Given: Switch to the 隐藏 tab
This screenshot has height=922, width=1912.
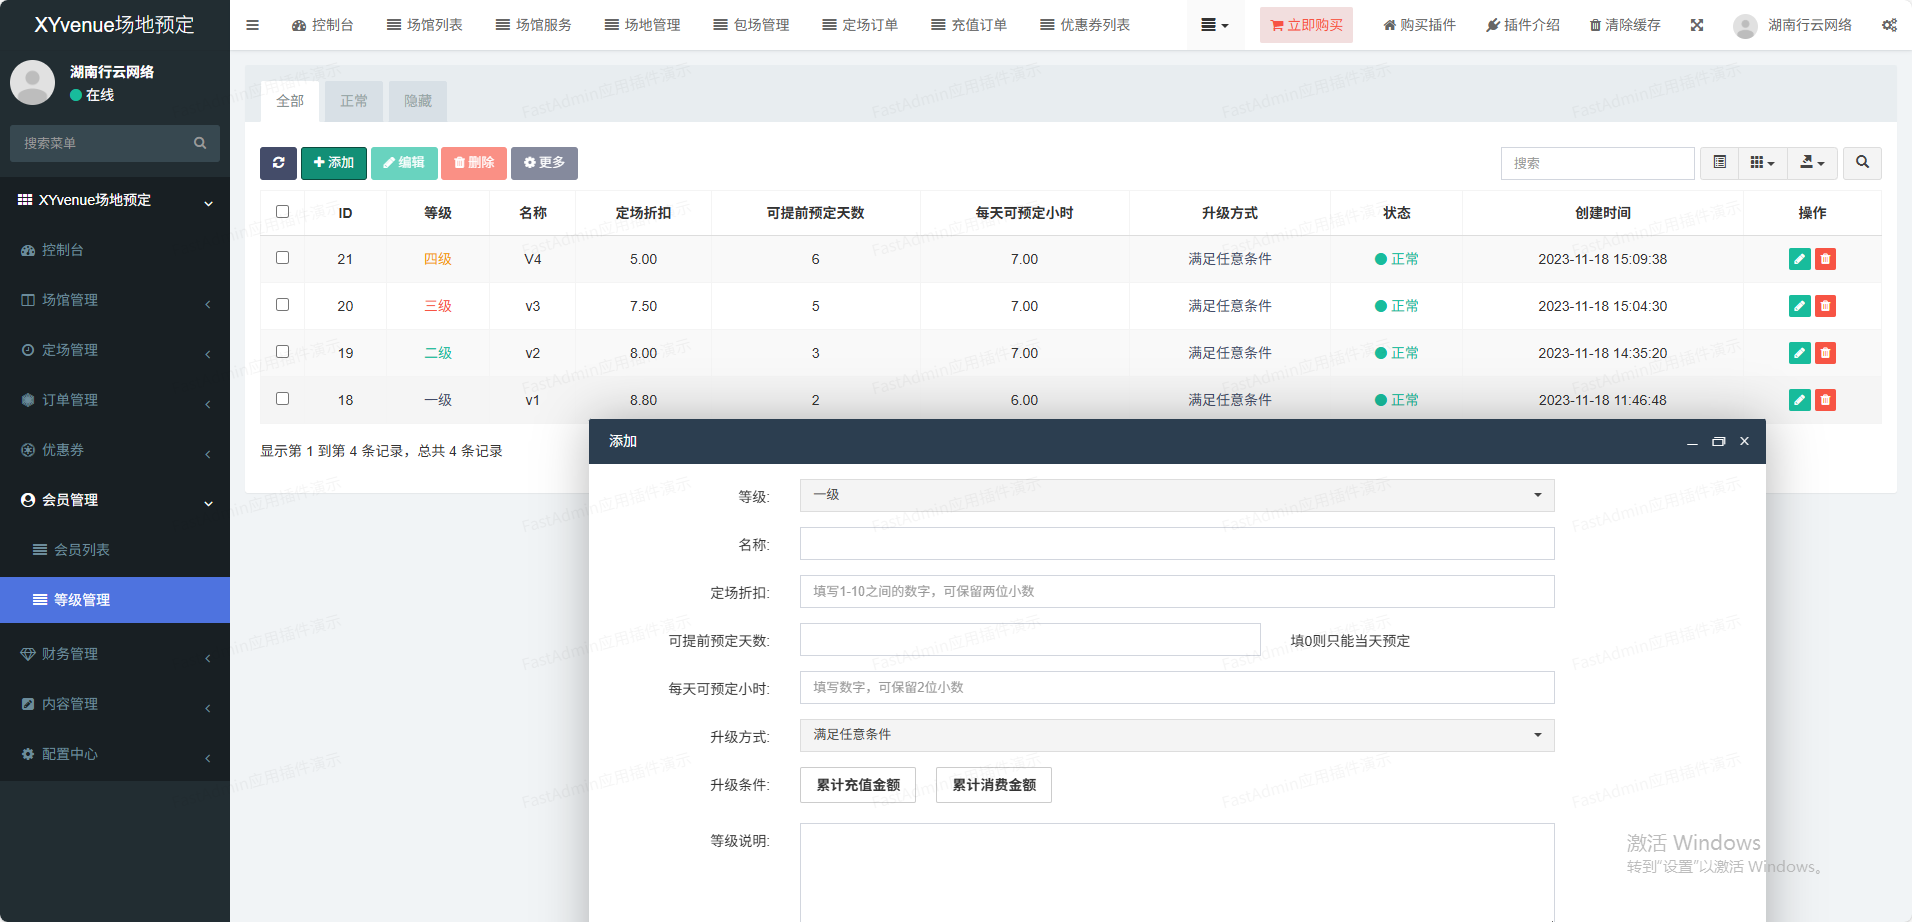Looking at the screenshot, I should point(418,101).
